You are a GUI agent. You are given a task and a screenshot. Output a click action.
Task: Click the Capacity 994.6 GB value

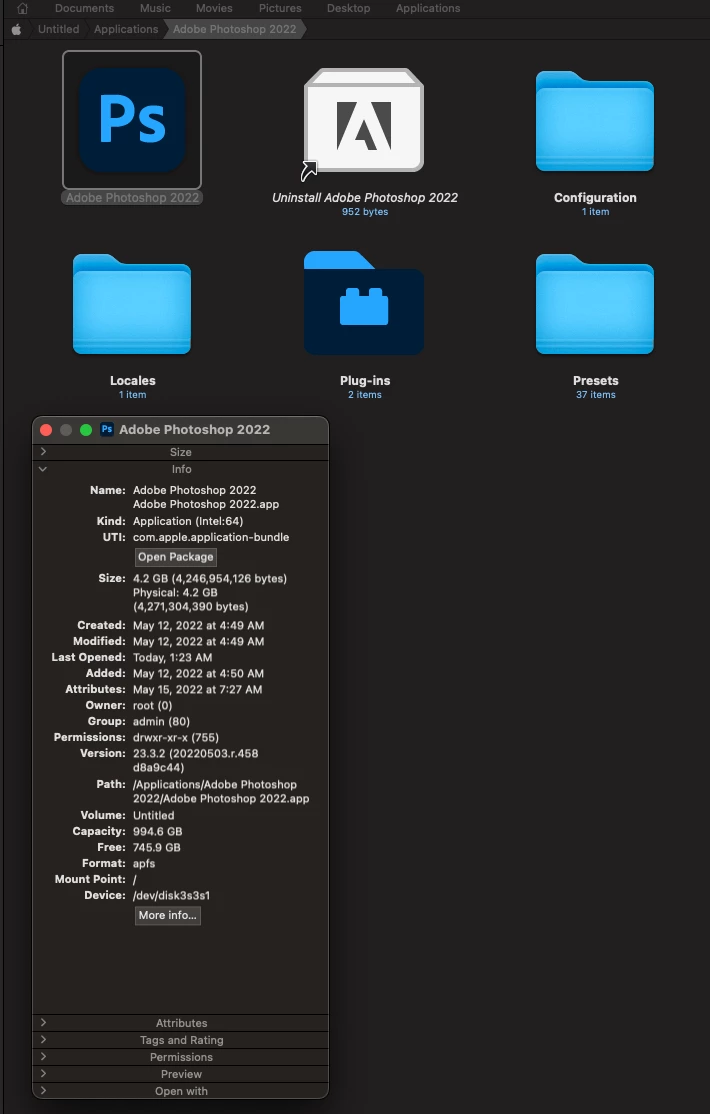158,831
